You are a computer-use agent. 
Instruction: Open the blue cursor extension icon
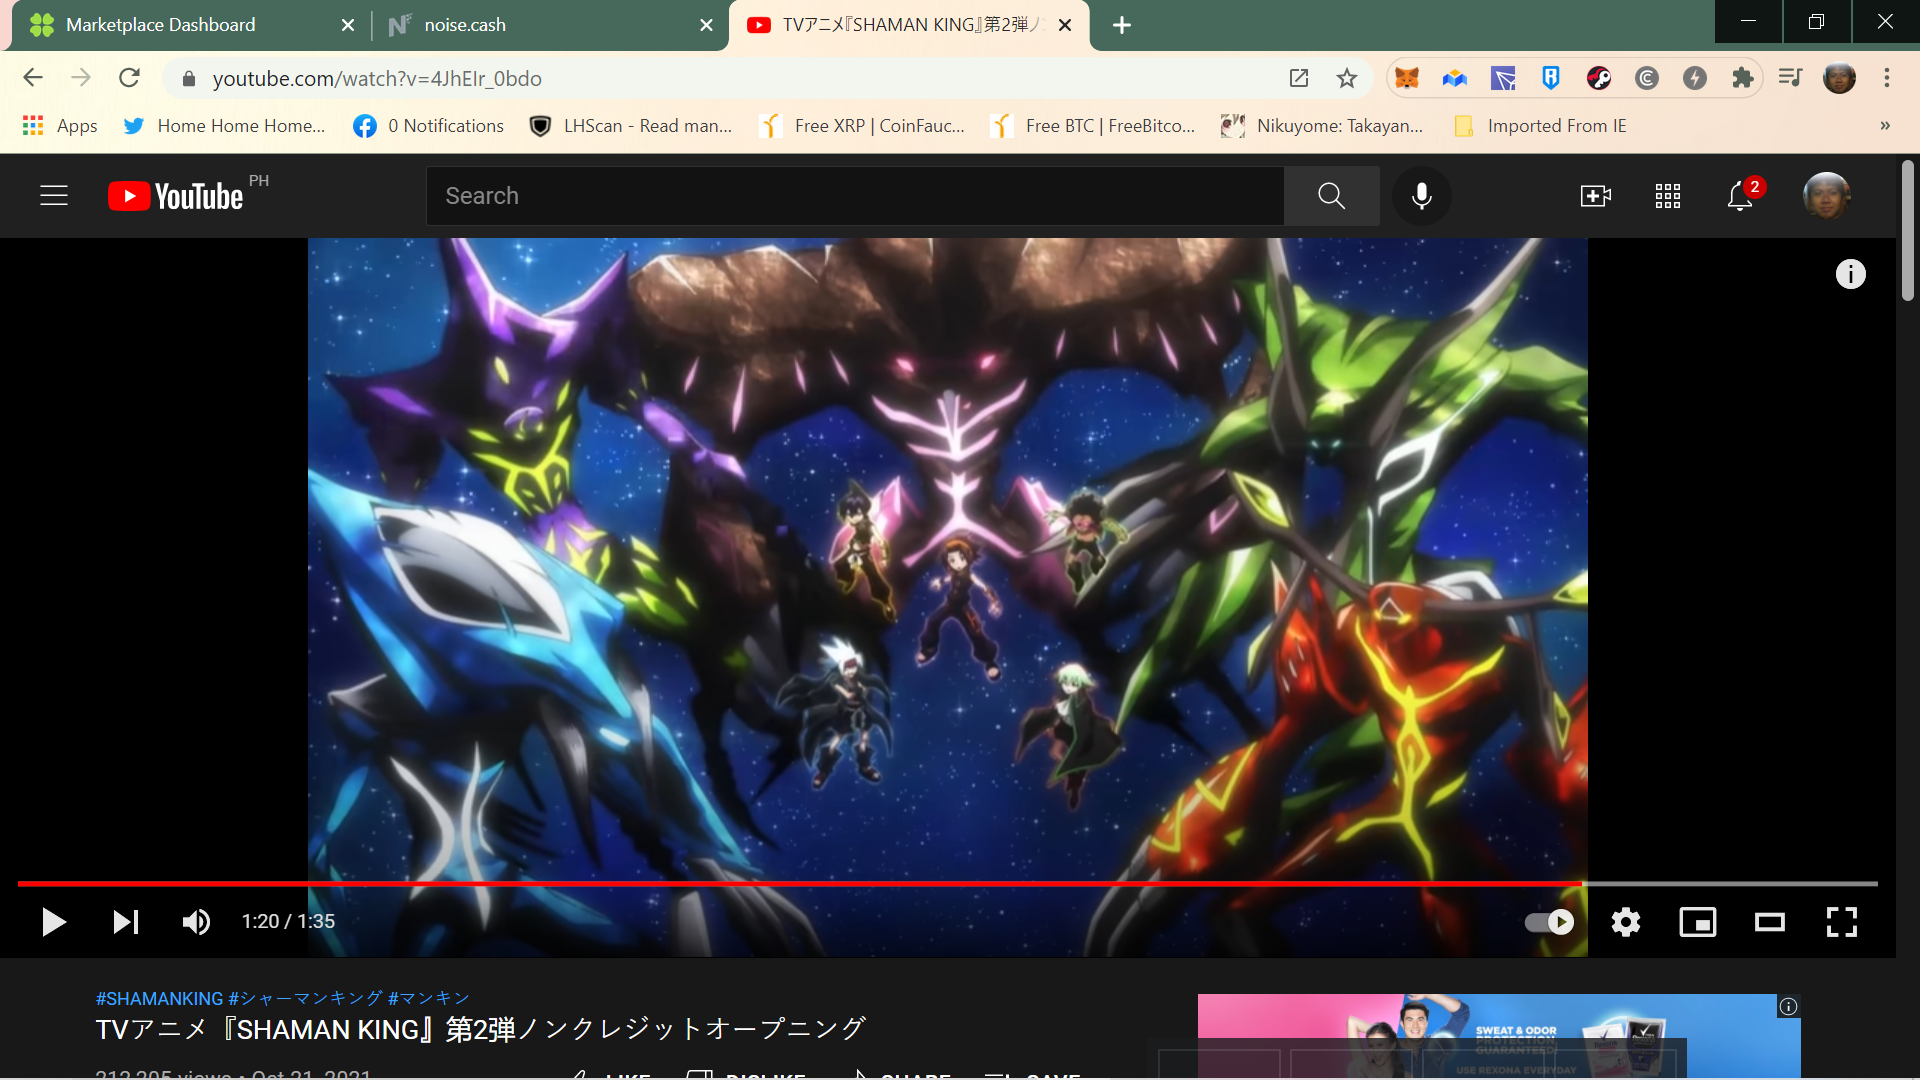1503,78
